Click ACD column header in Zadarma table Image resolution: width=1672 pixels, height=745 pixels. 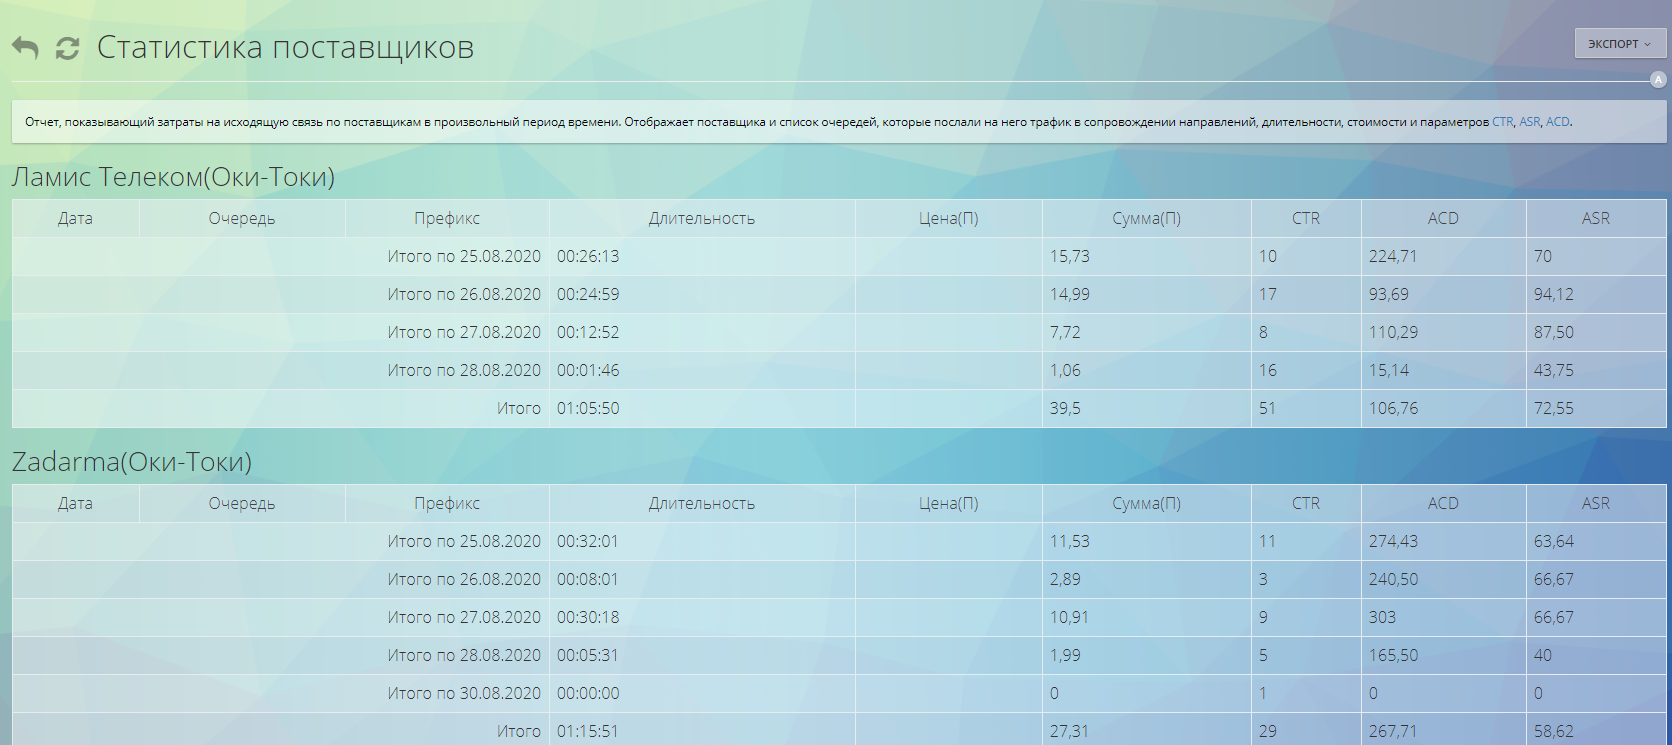[1442, 503]
